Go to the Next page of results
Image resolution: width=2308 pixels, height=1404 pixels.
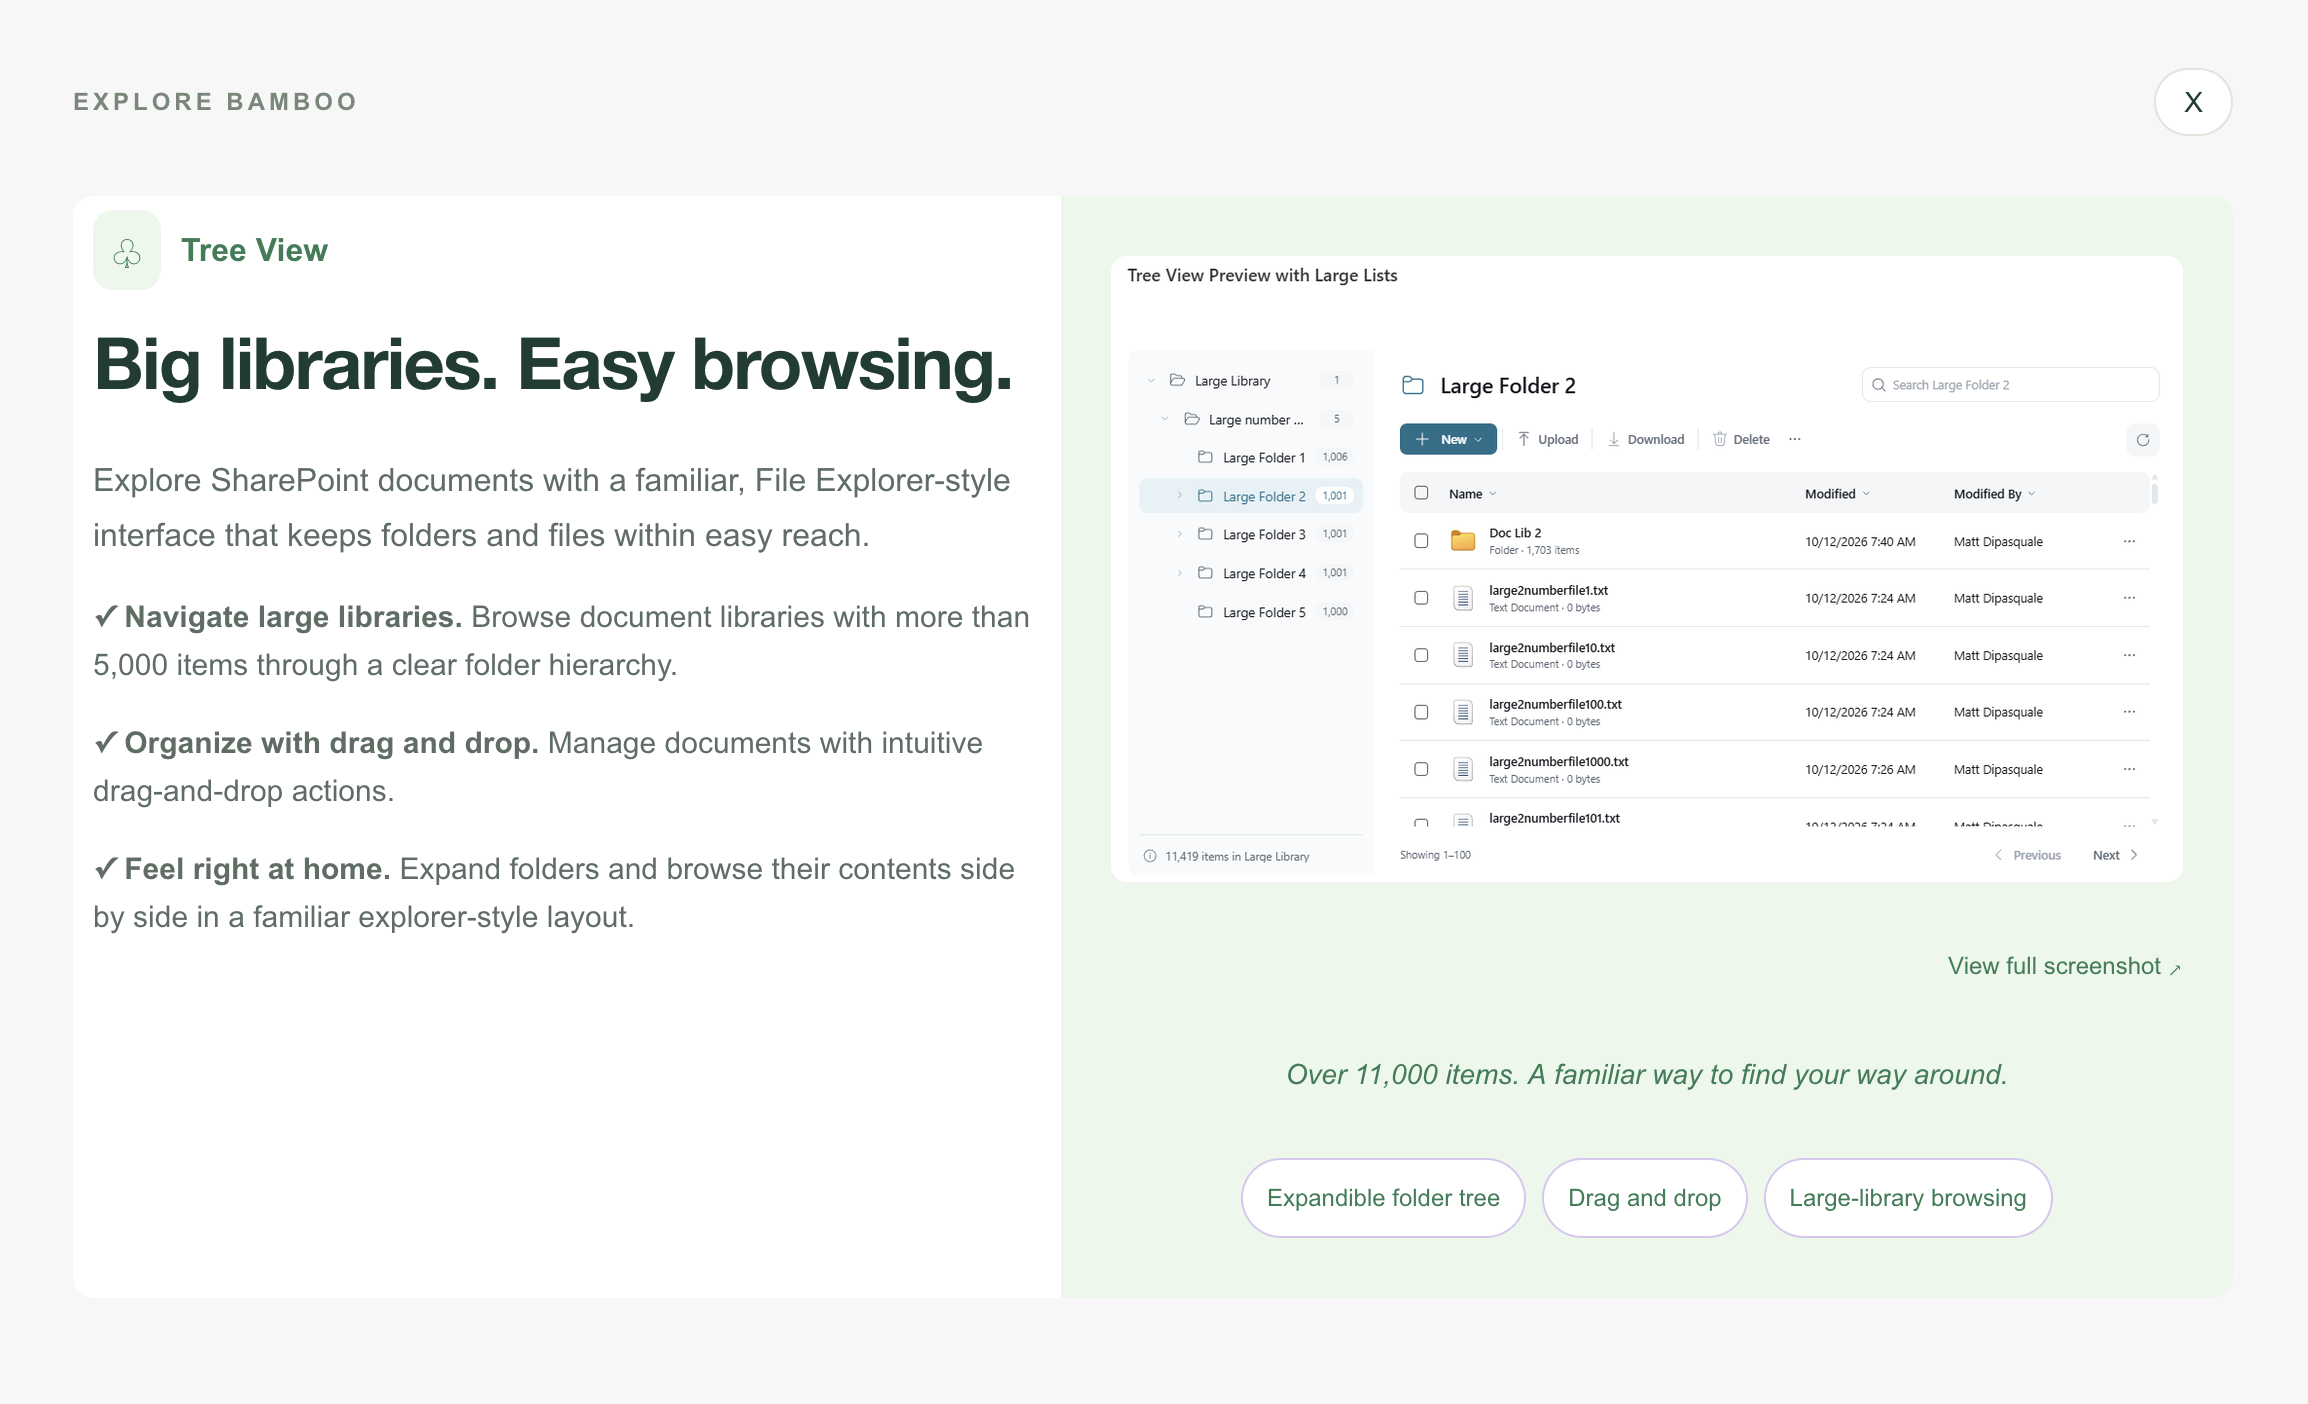point(2115,855)
